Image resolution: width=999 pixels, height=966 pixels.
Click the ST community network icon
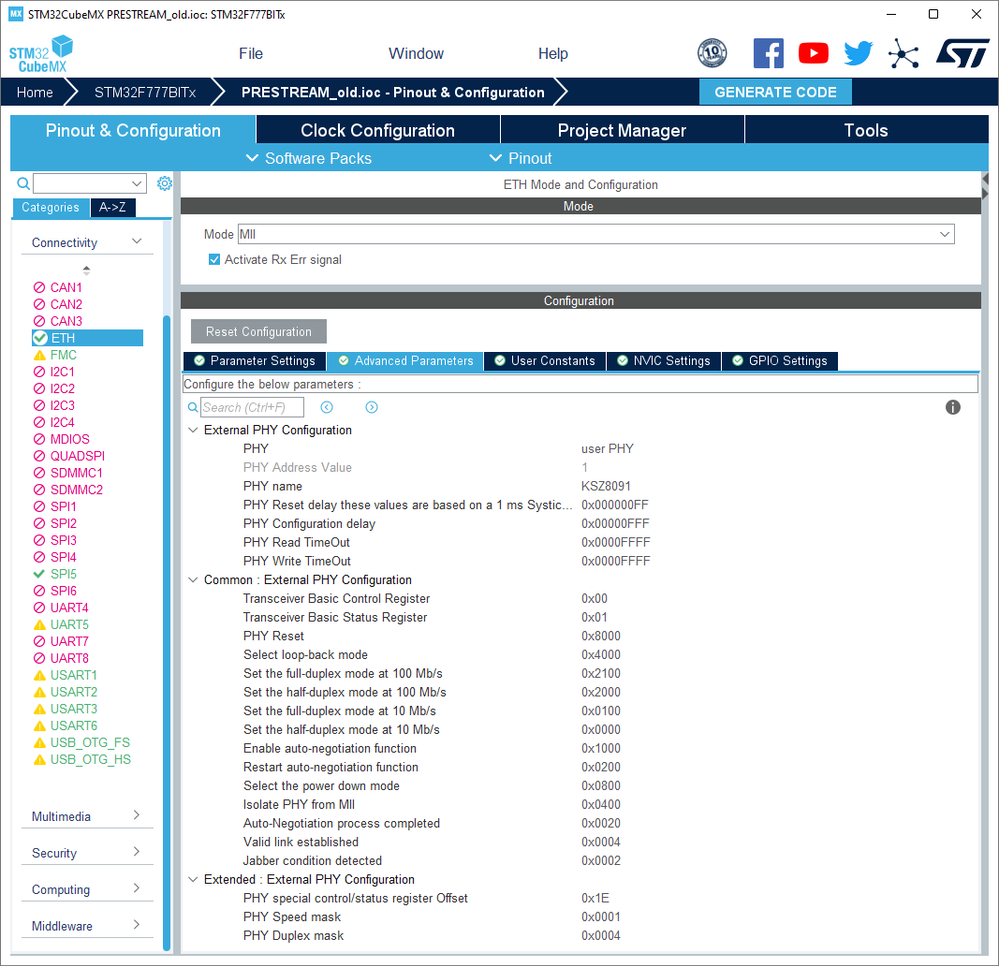pyautogui.click(x=903, y=54)
